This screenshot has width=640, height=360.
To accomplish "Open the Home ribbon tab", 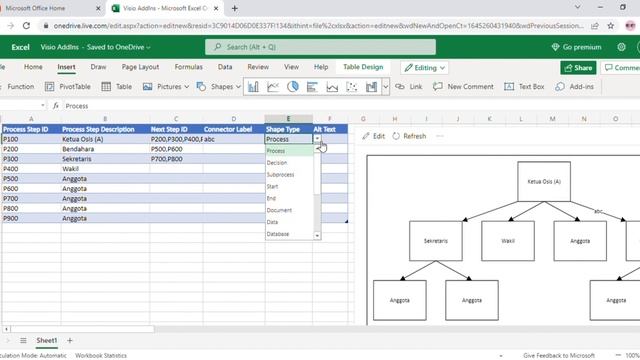I will 33,67.
